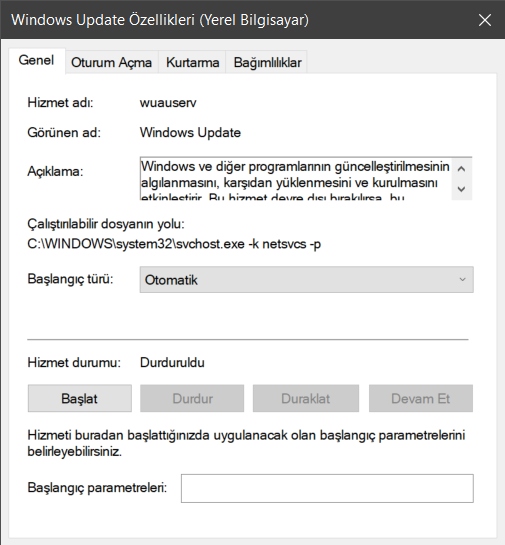Click the disabled Duraklat button
The width and height of the screenshot is (505, 545).
[306, 398]
